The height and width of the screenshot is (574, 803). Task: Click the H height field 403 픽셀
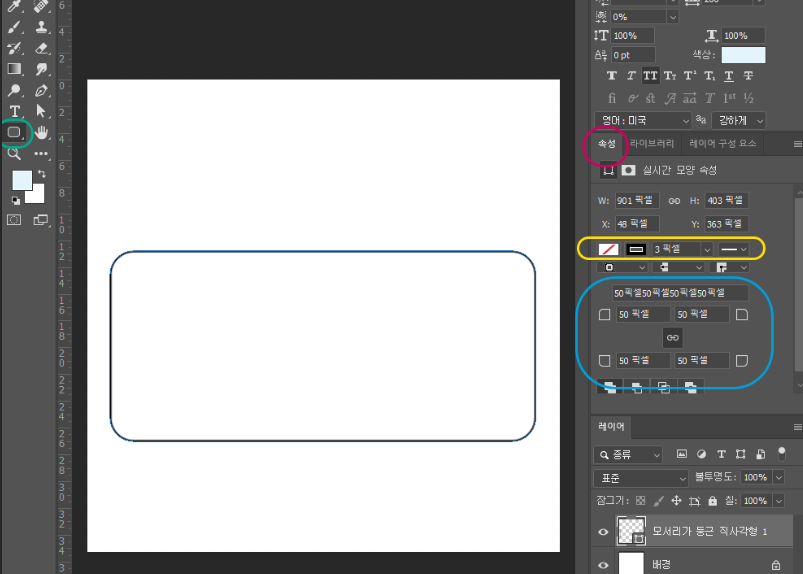[x=726, y=201]
